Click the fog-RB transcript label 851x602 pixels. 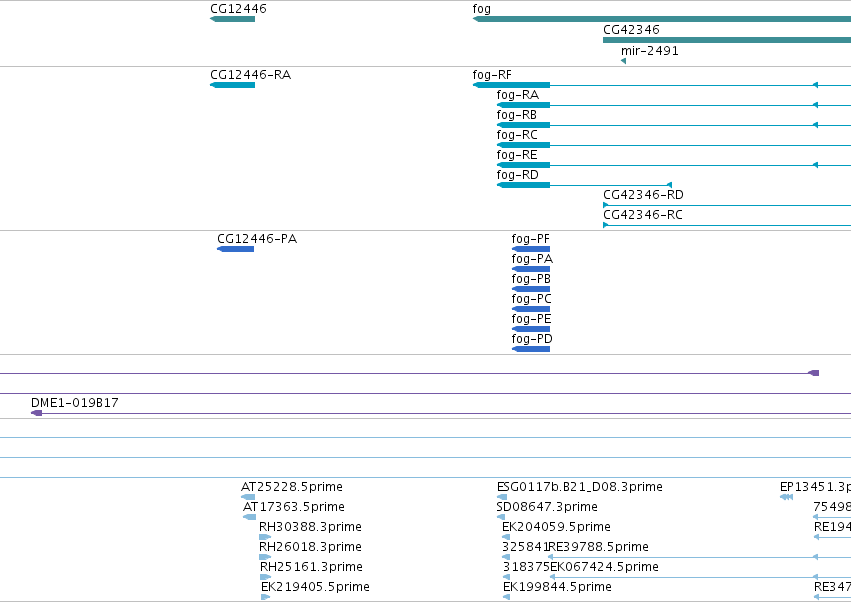pyautogui.click(x=517, y=115)
